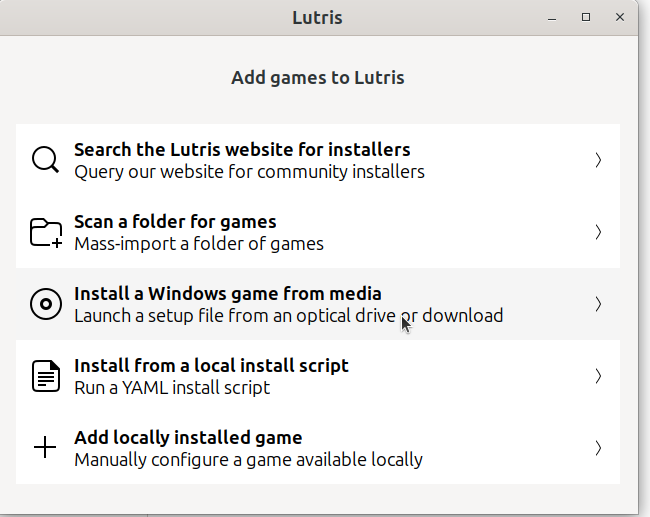650x517 pixels.
Task: Open chevron for Install a Windows game
Action: point(598,304)
